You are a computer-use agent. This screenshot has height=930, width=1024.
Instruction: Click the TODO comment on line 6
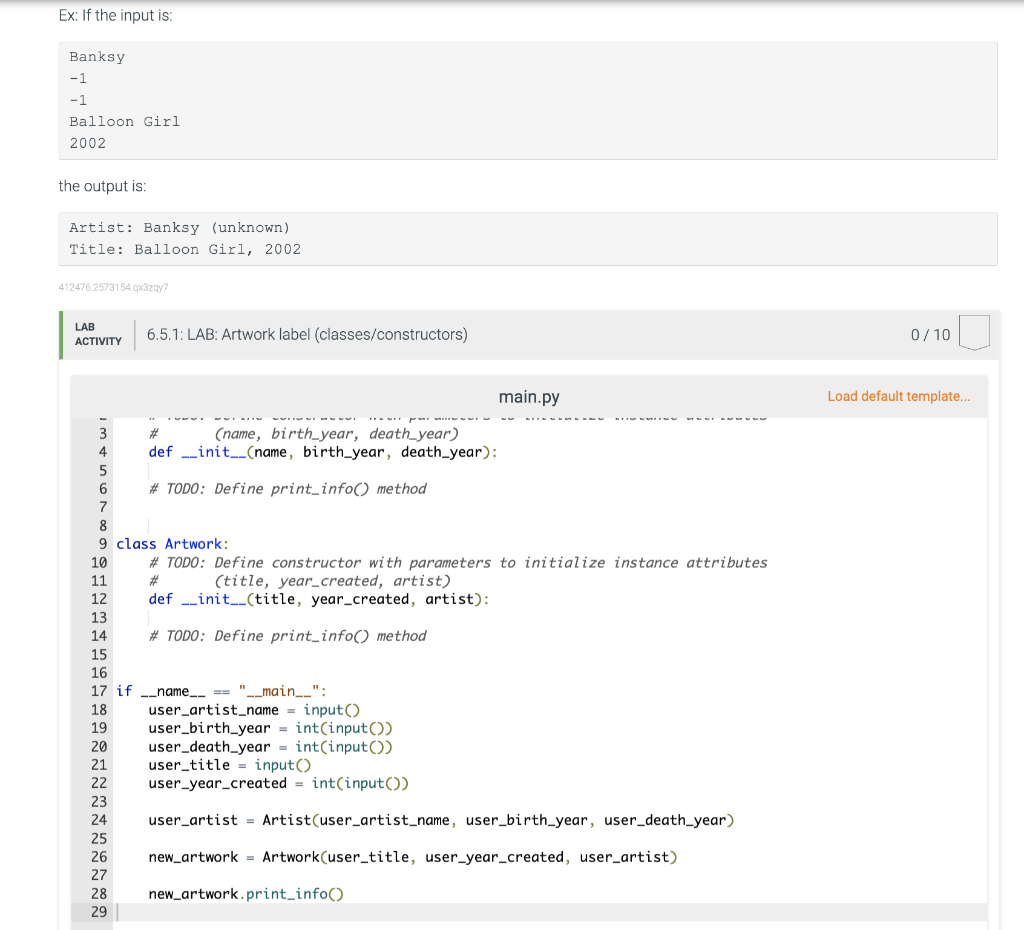[287, 488]
